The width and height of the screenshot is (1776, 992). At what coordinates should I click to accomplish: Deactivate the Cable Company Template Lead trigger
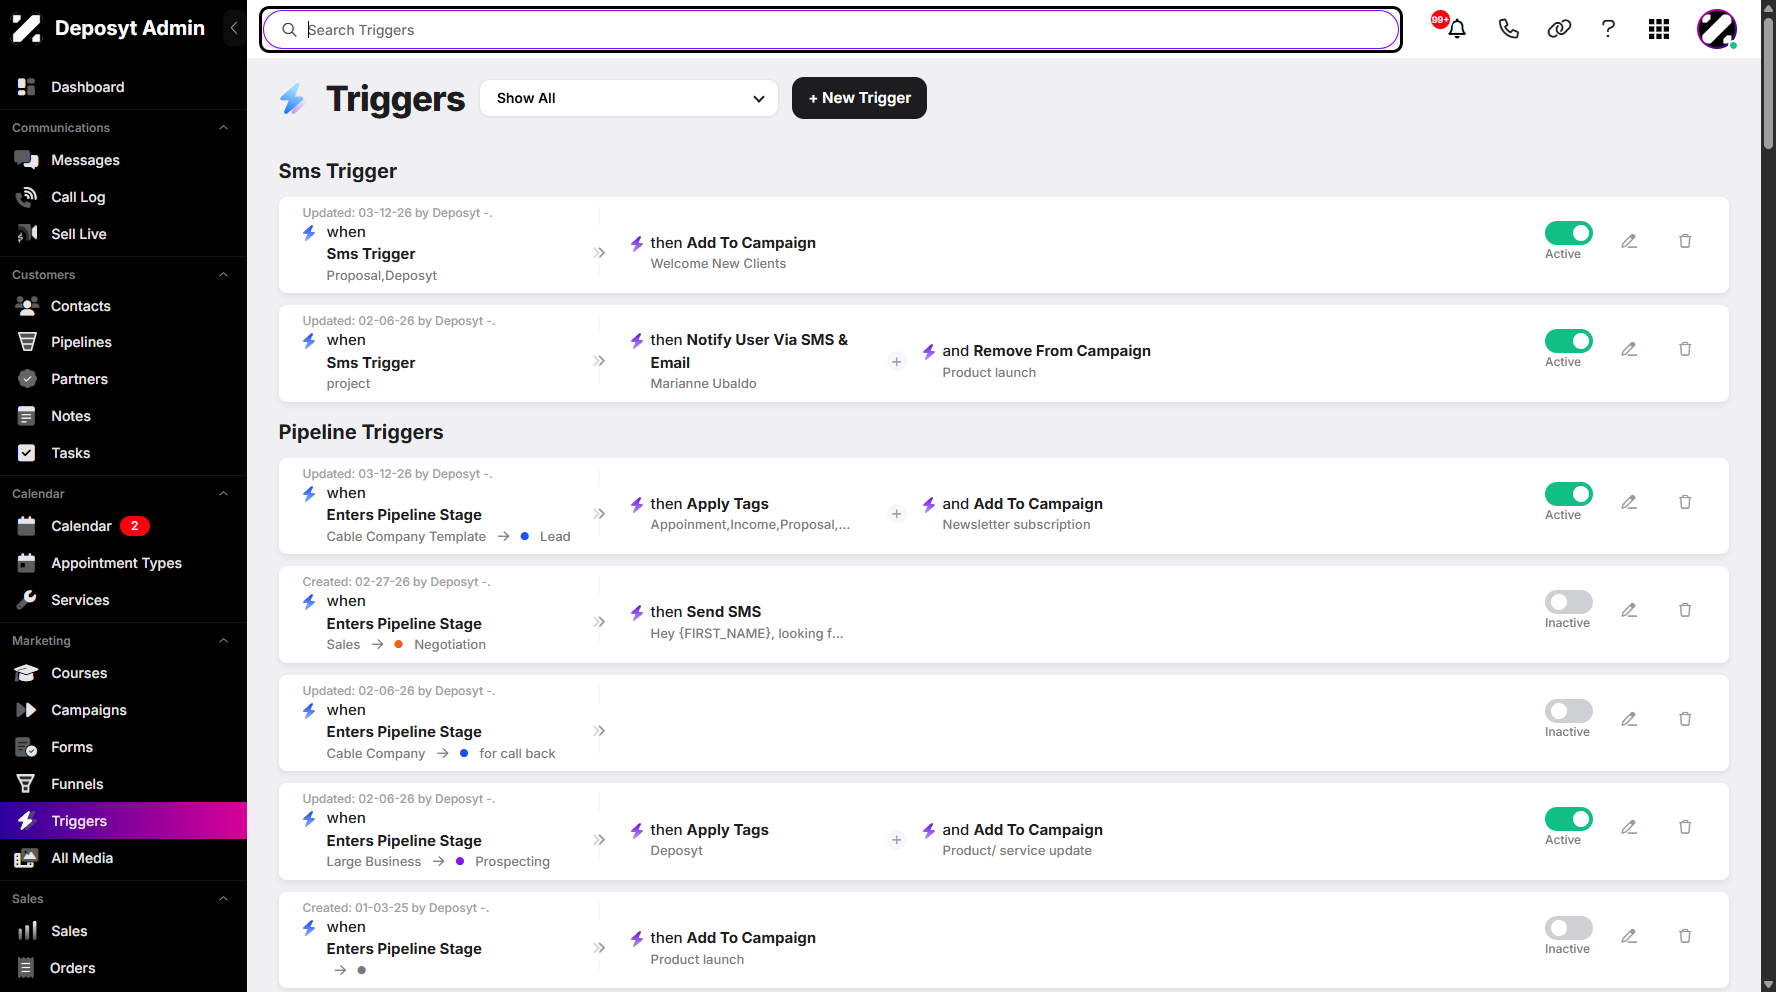click(1569, 494)
